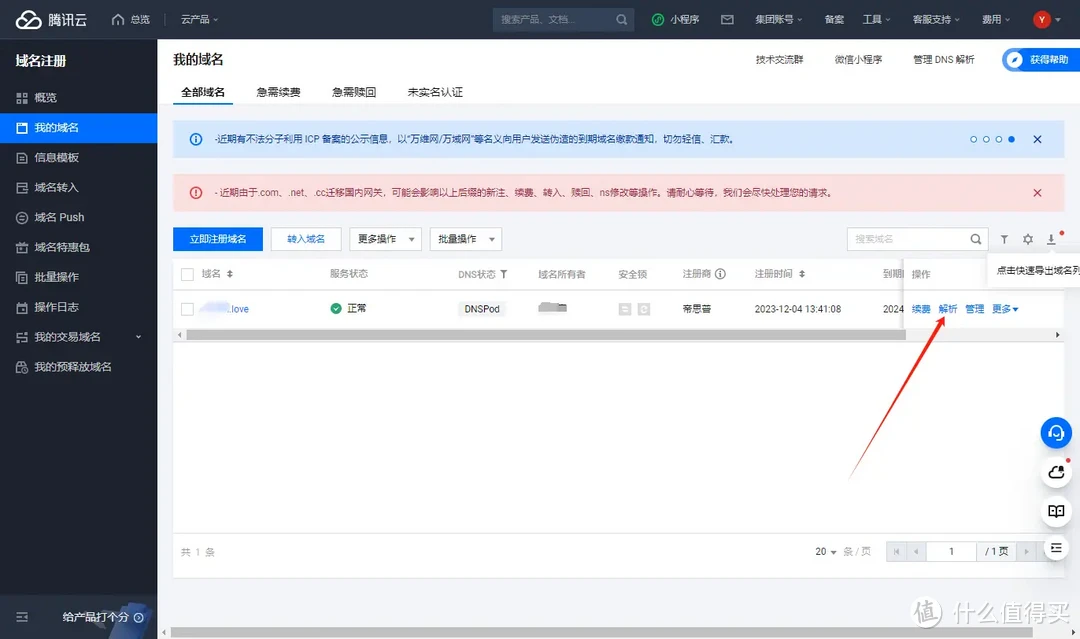Expand the 工具 tools menu
Screen dimensions: 1080x639
tap(876, 19)
